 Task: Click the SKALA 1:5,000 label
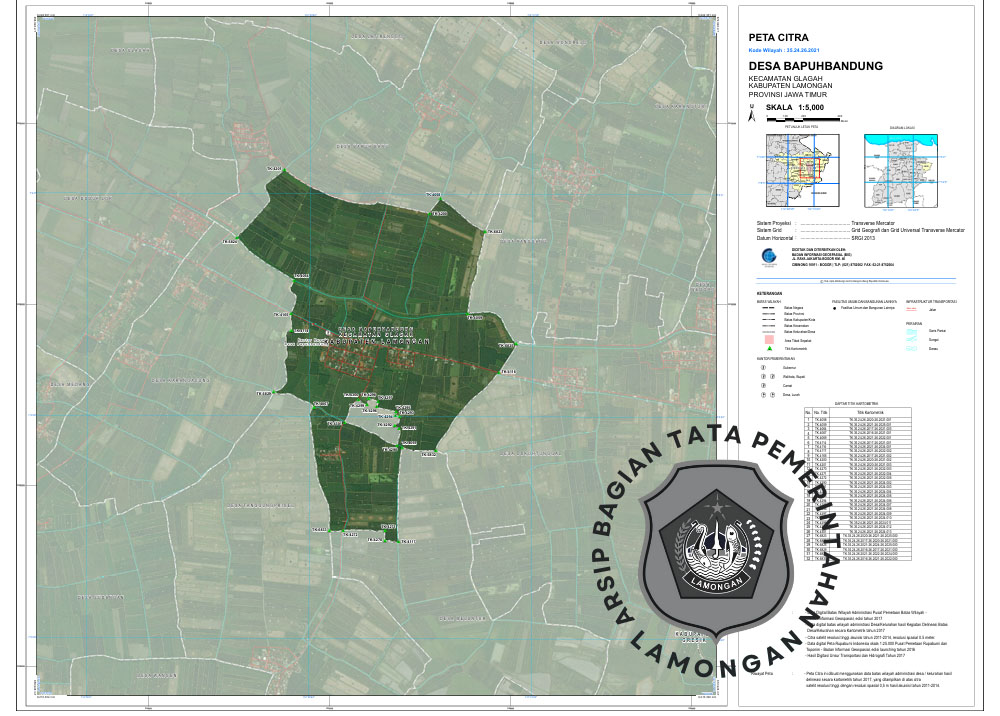[794, 105]
